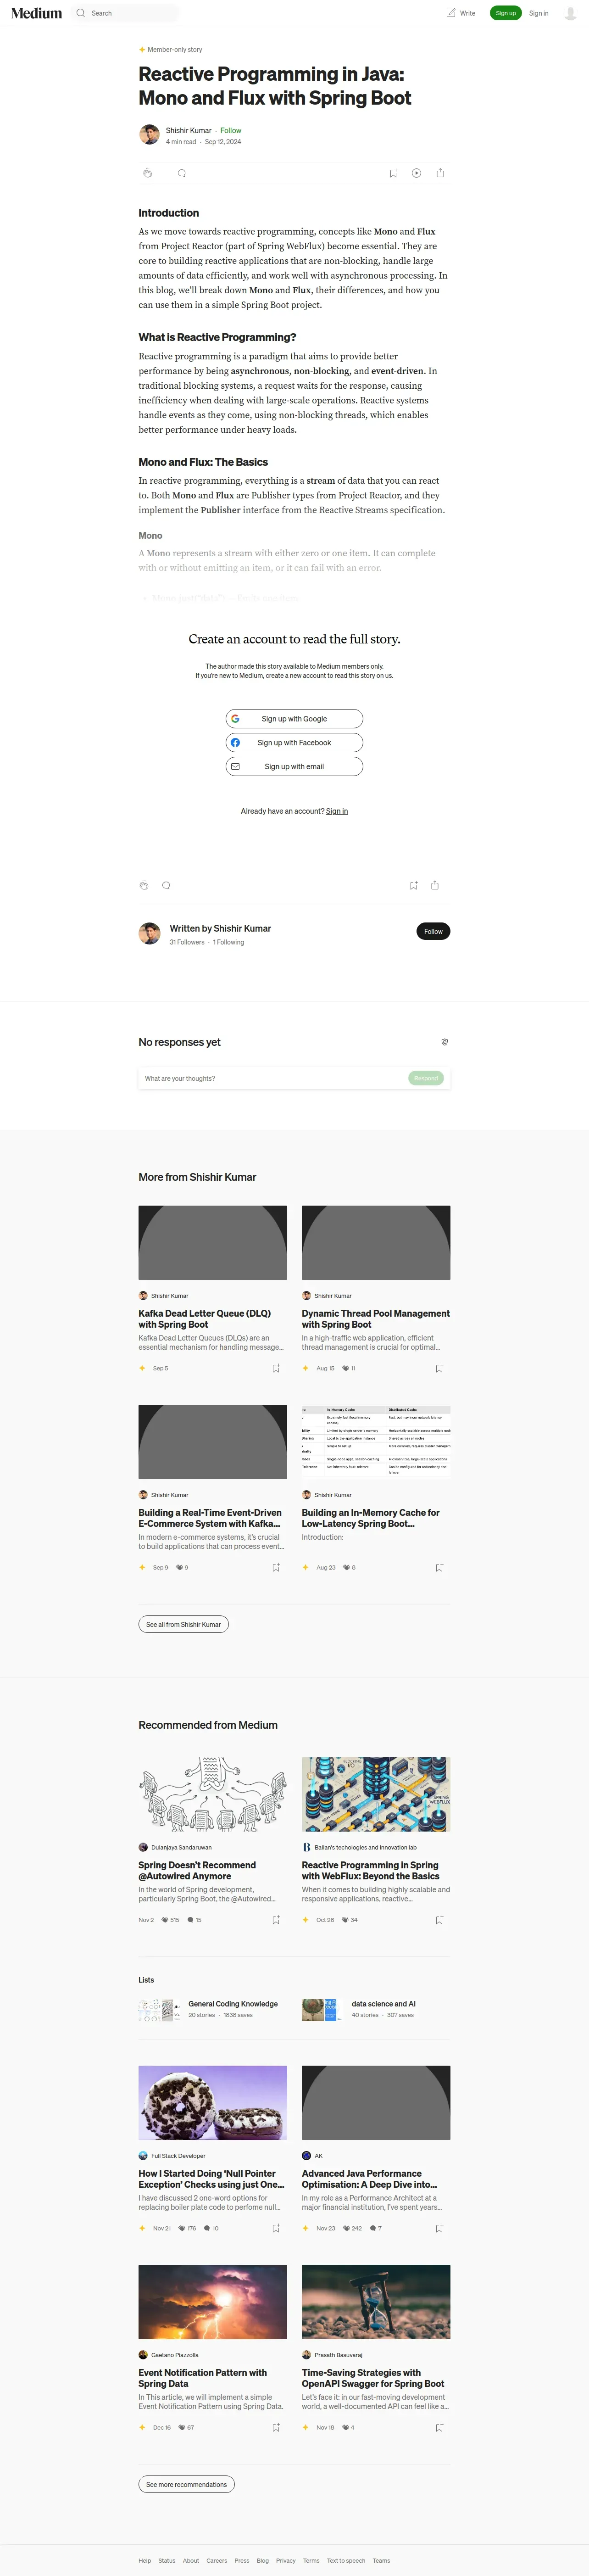Click About in the footer
This screenshot has height=2576, width=589.
[191, 2560]
